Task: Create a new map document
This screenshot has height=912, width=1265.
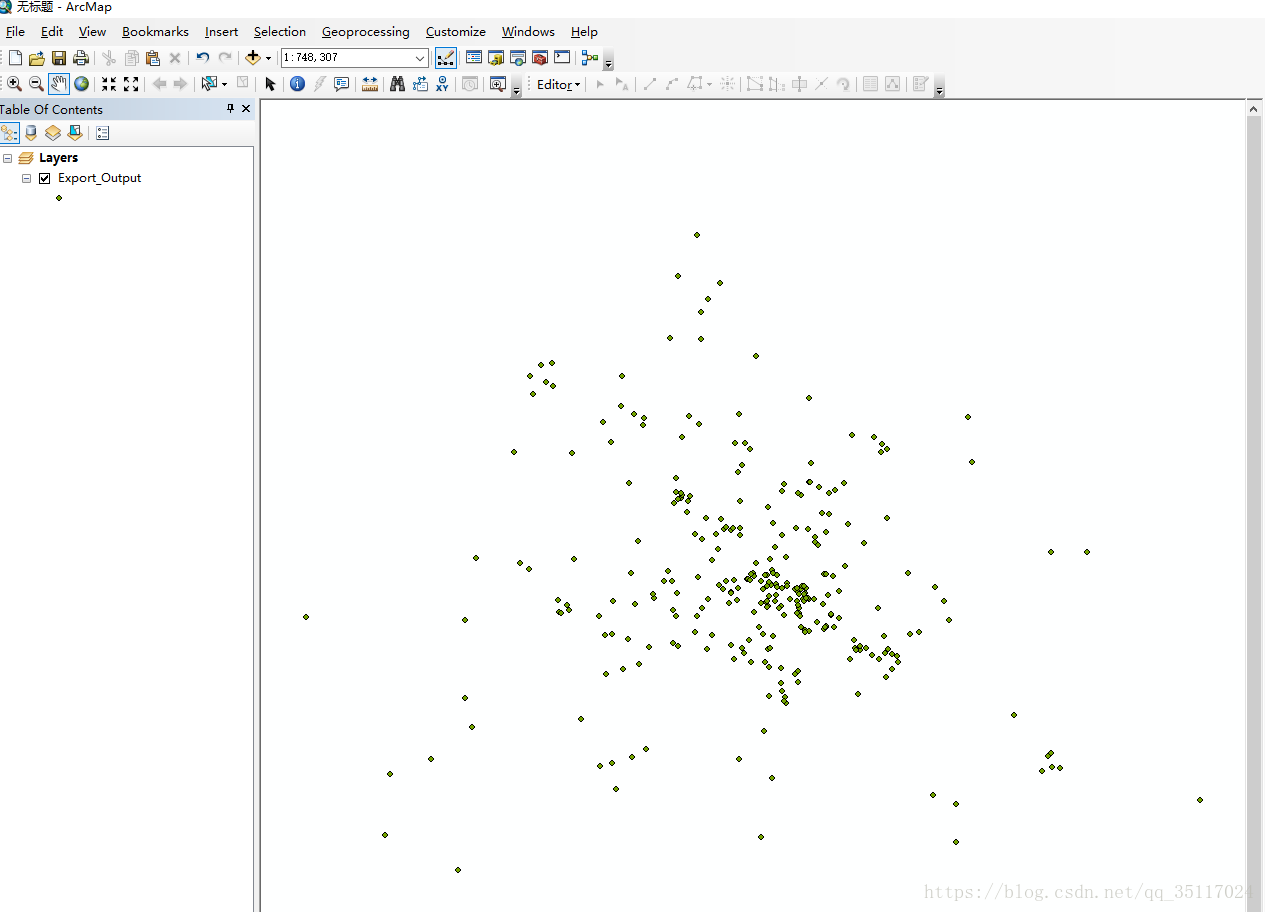Action: click(15, 58)
